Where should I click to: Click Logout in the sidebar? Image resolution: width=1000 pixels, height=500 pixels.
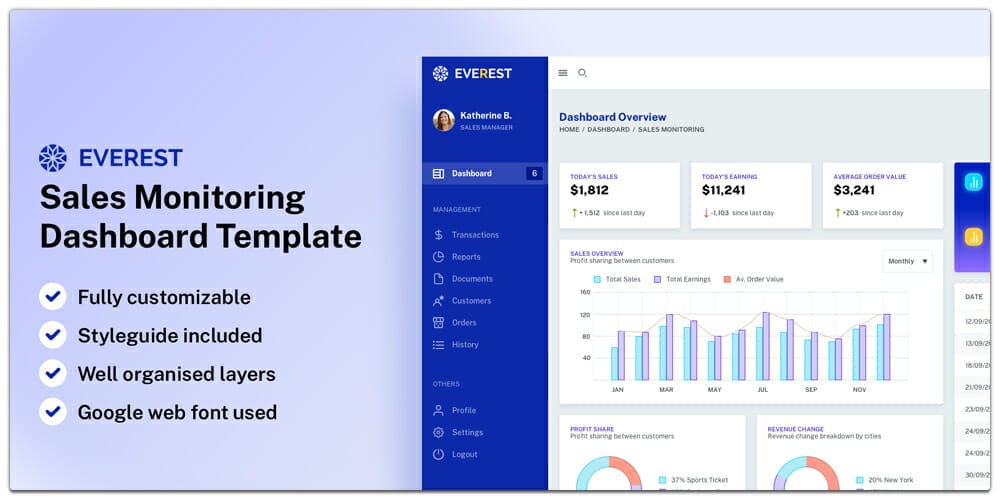tap(465, 454)
